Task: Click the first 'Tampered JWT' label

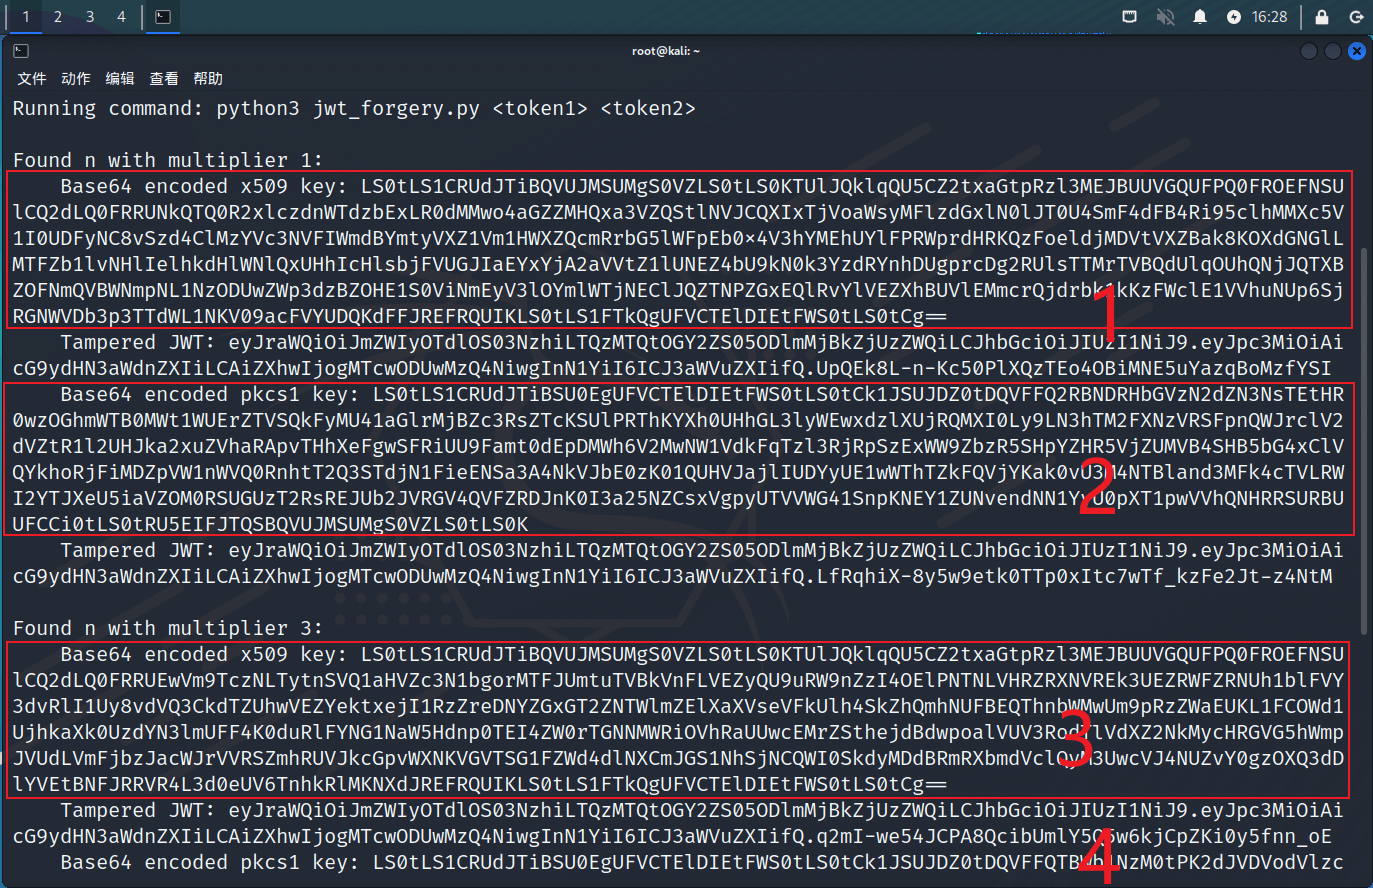Action: 138,342
